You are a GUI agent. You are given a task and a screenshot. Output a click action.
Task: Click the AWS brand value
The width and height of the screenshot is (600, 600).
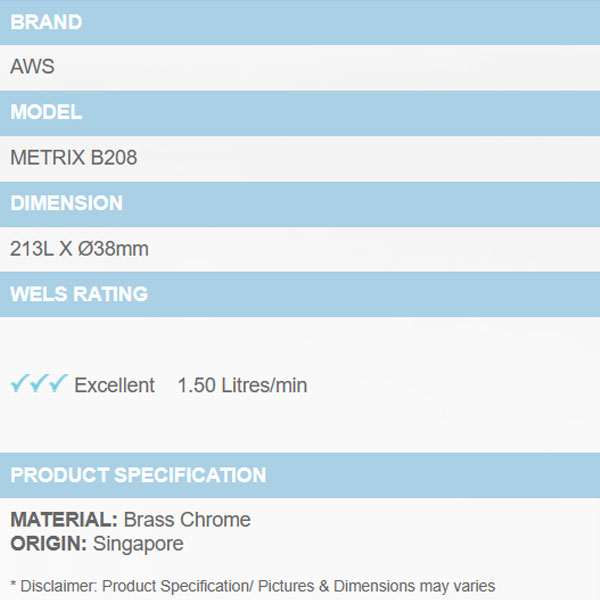(32, 67)
